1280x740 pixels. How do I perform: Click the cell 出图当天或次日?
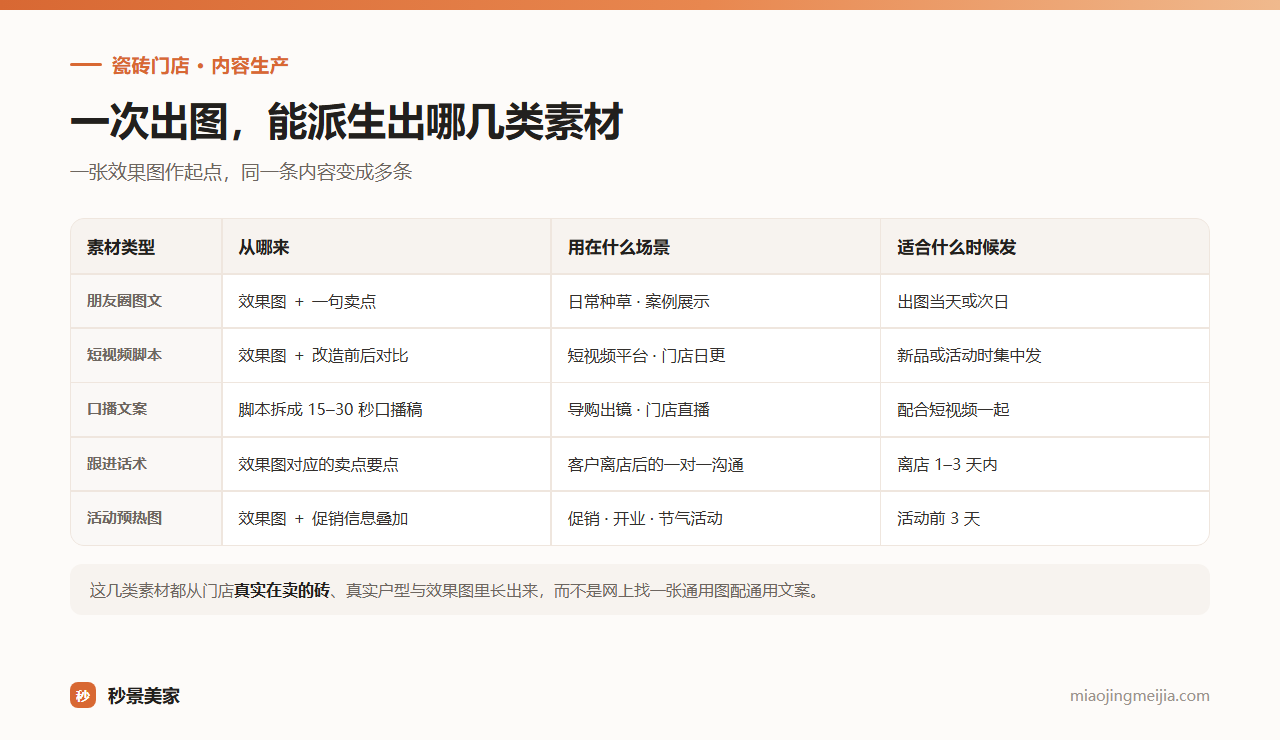pyautogui.click(x=1045, y=301)
